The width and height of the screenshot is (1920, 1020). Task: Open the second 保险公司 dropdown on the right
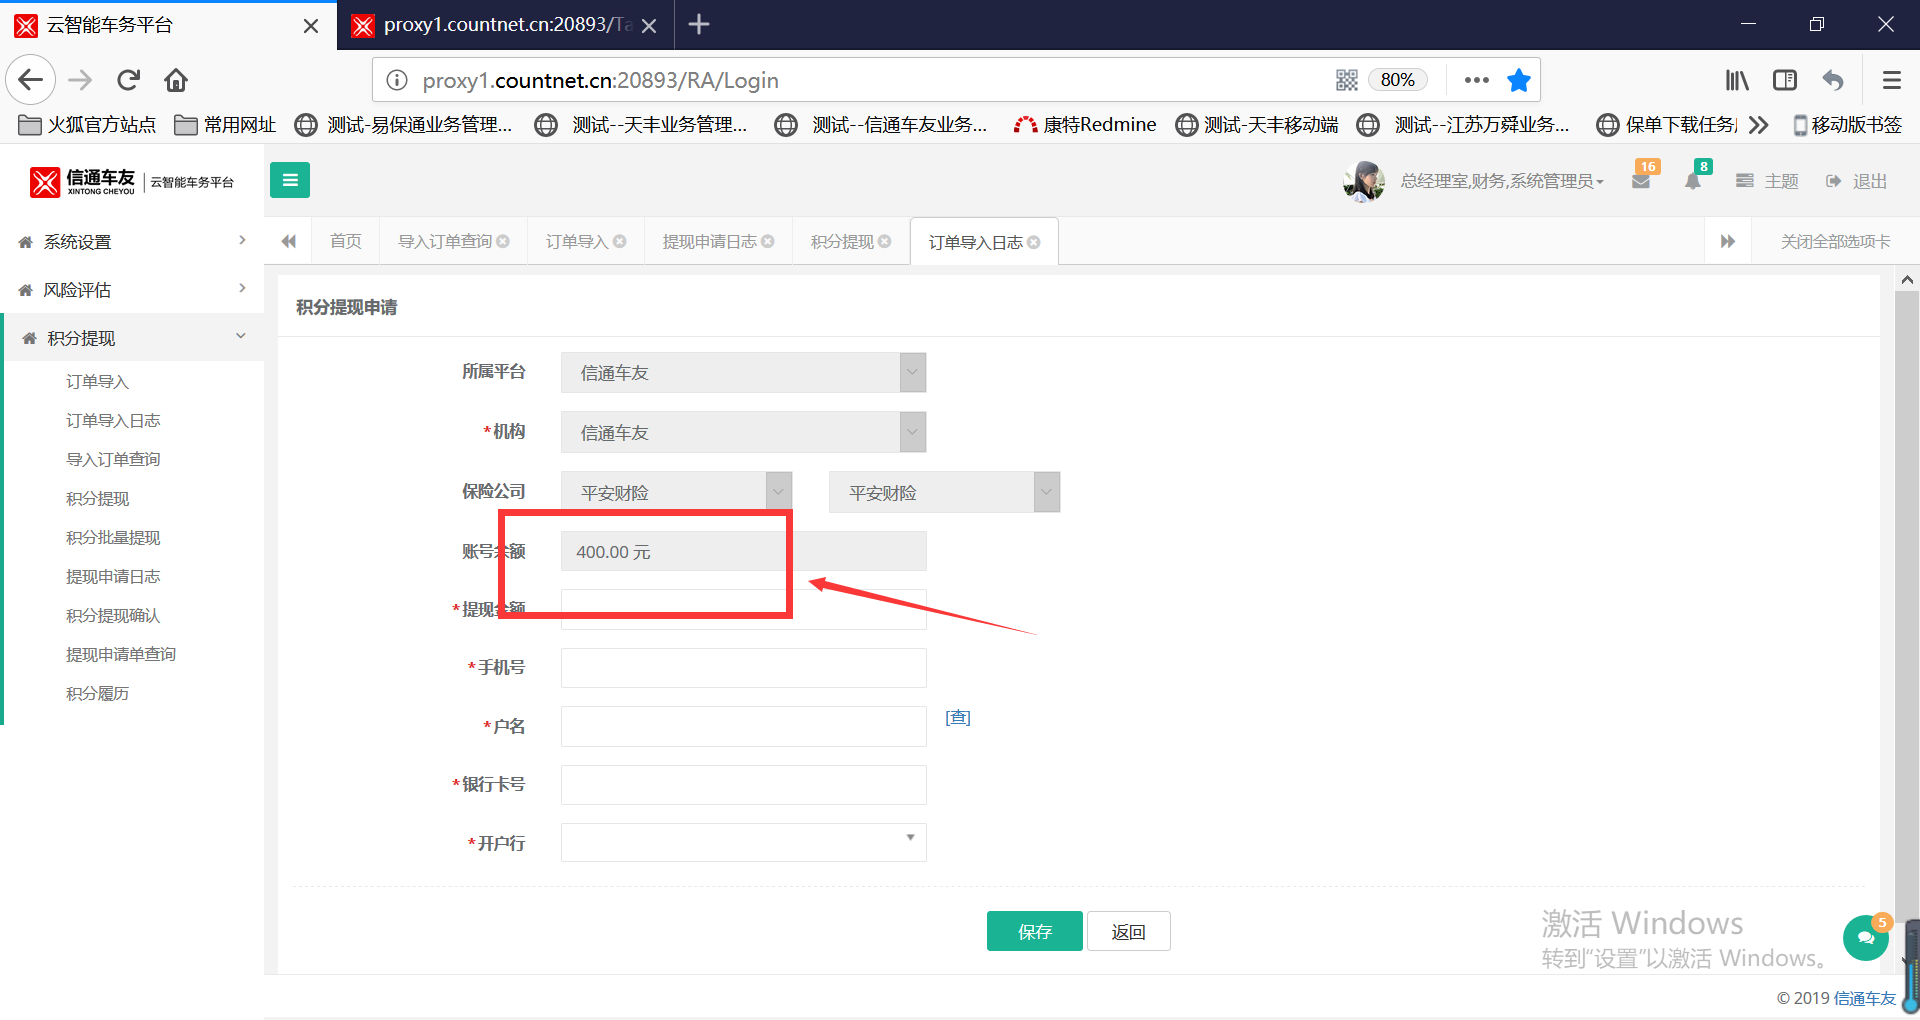click(x=944, y=492)
